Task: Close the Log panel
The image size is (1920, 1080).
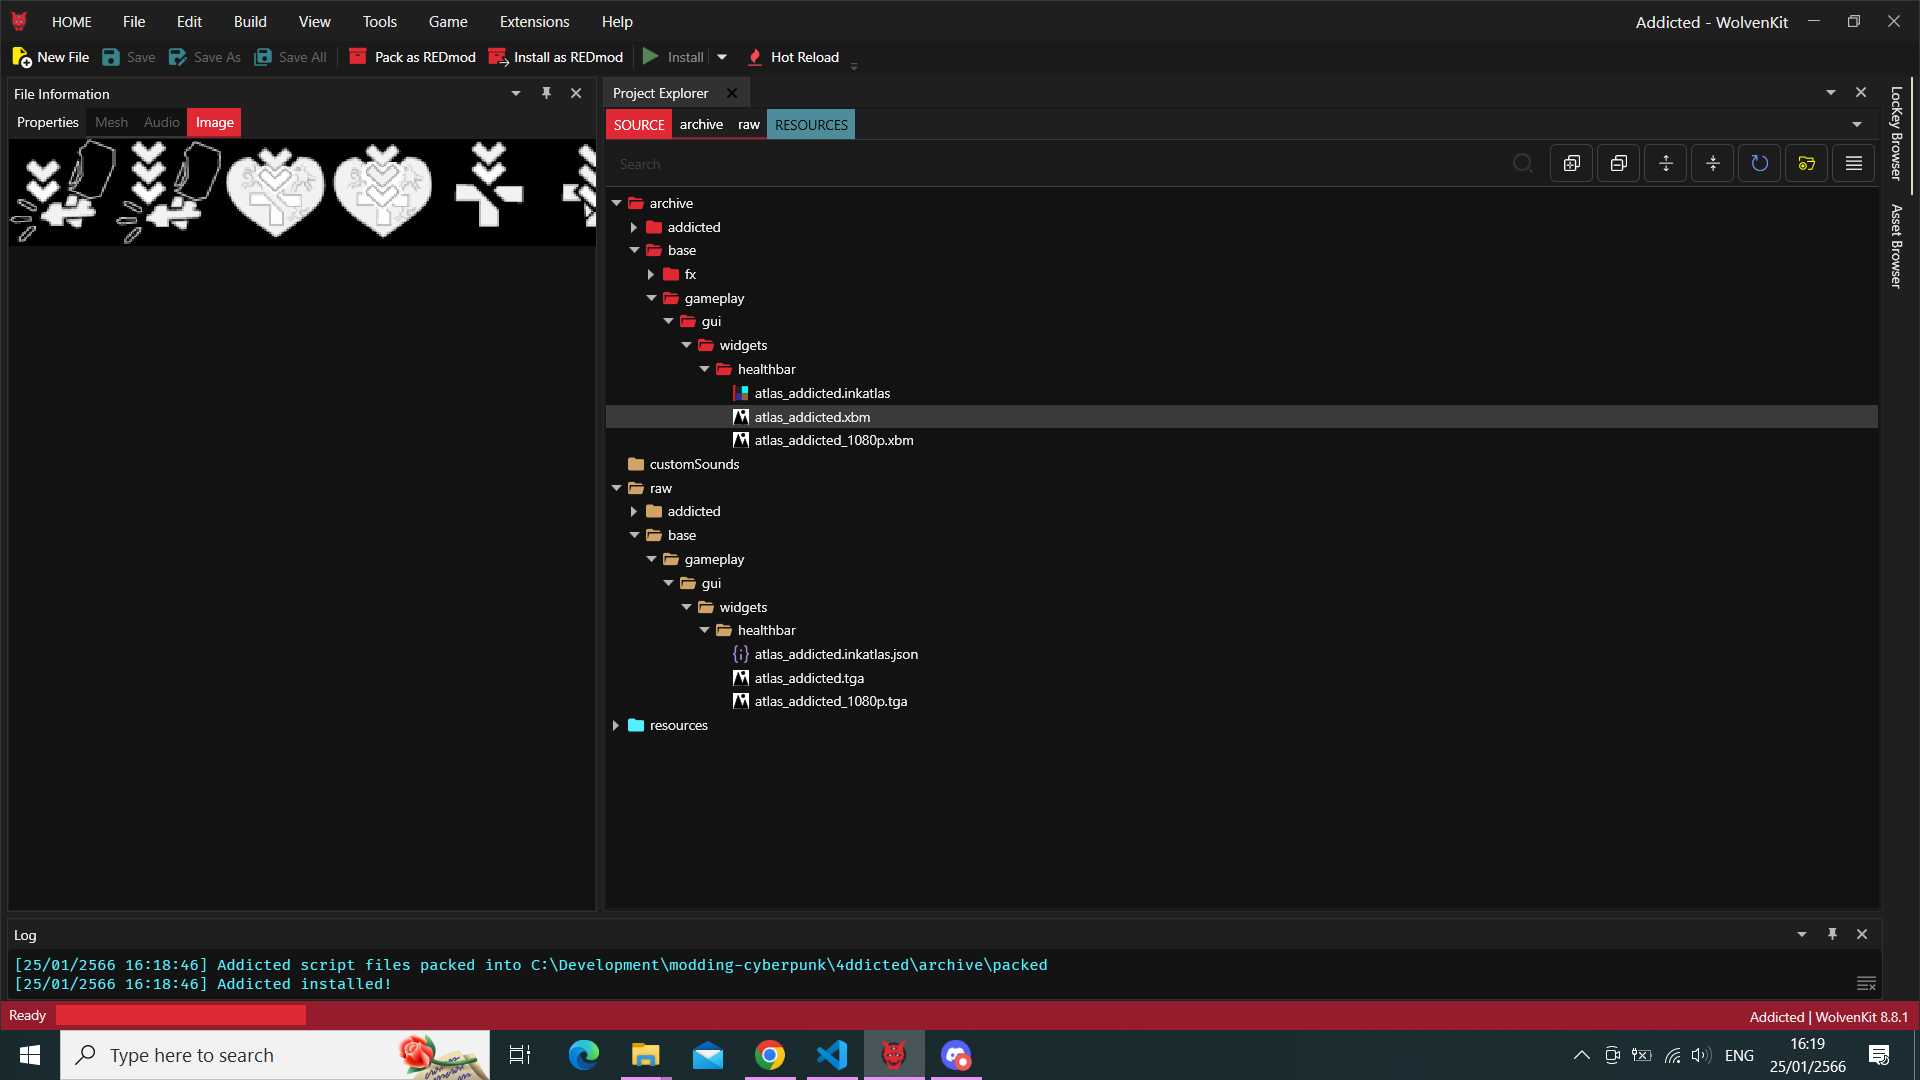Action: click(x=1862, y=934)
